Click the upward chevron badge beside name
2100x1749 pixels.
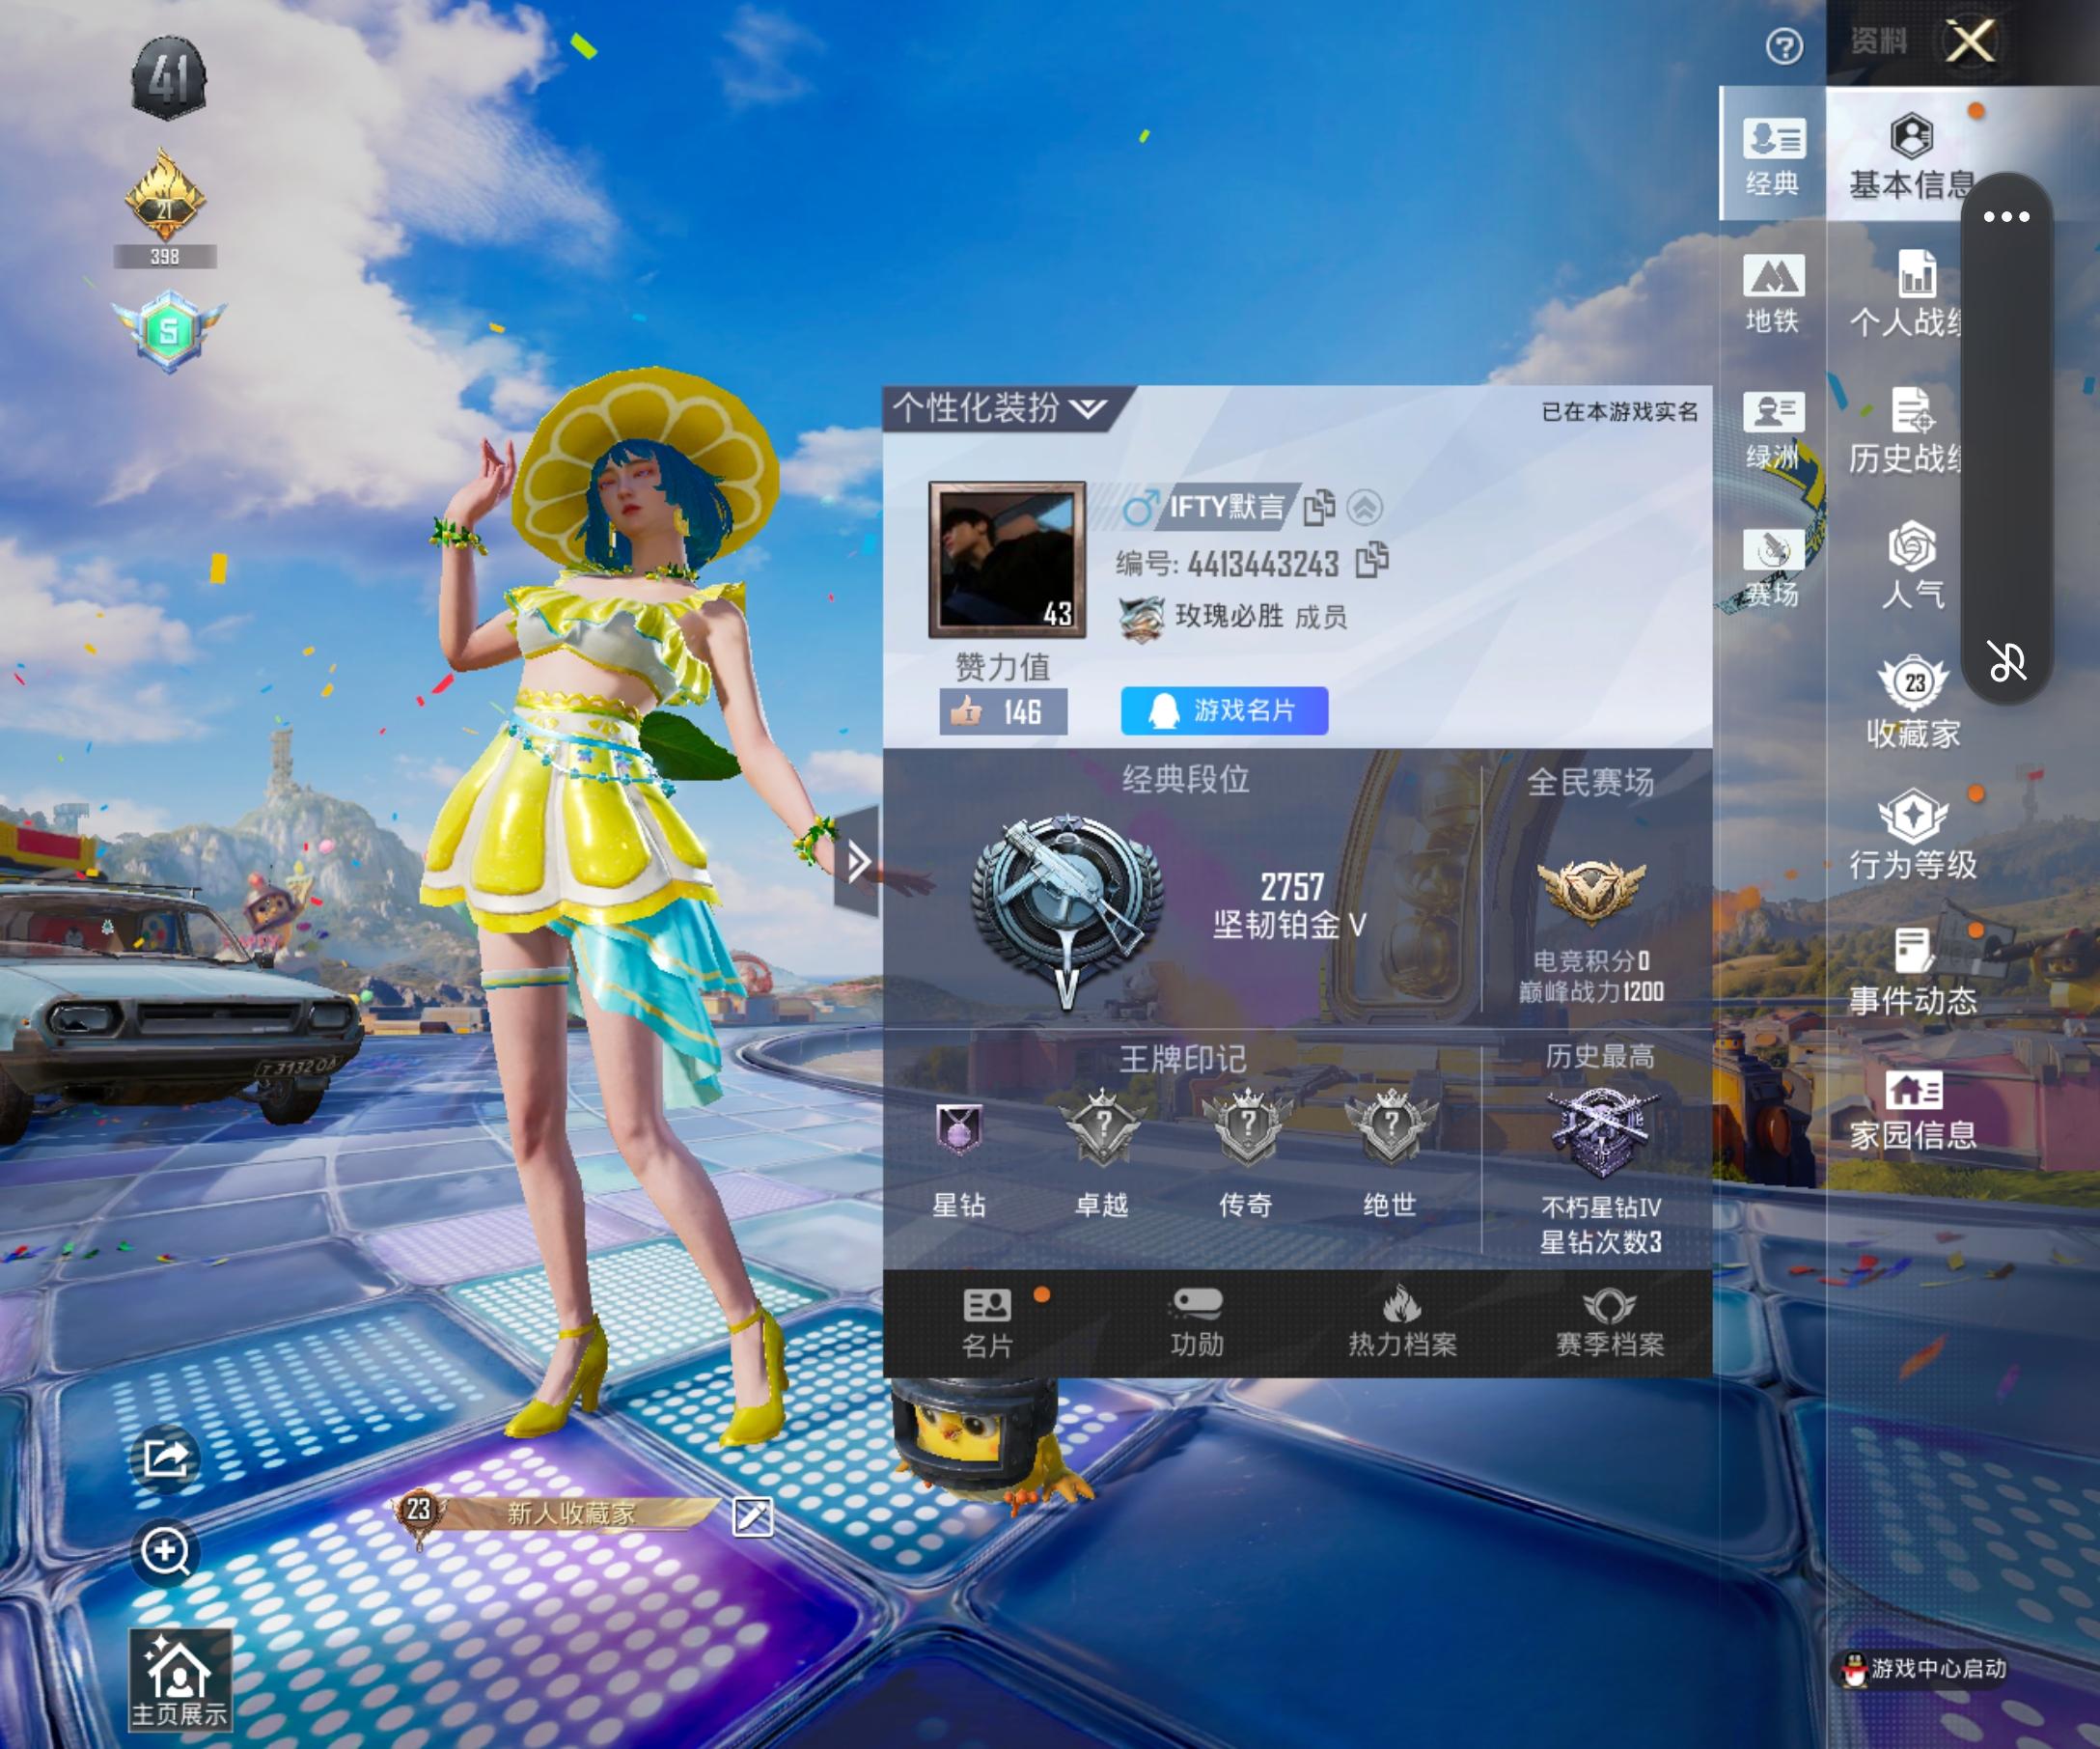click(x=1365, y=508)
